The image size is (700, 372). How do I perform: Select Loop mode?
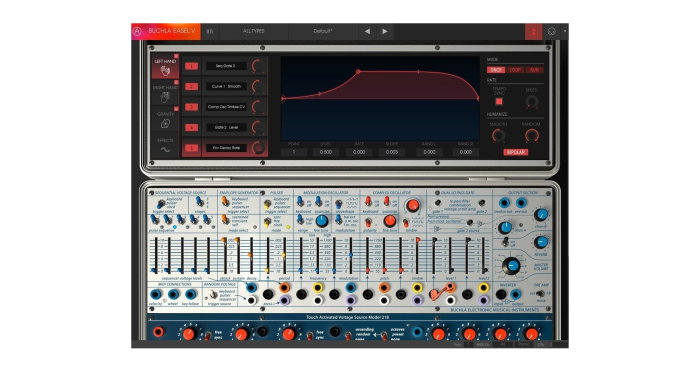tap(515, 70)
